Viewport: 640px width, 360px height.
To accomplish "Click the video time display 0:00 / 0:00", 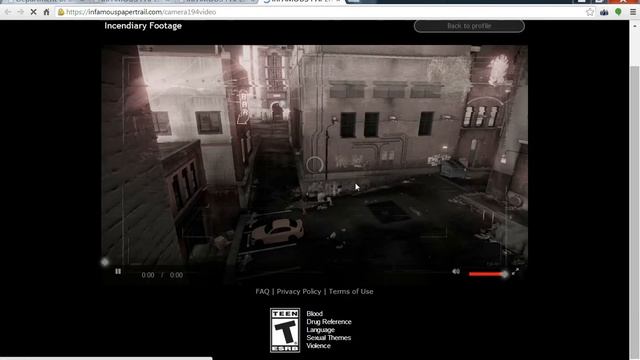I will (x=162, y=275).
